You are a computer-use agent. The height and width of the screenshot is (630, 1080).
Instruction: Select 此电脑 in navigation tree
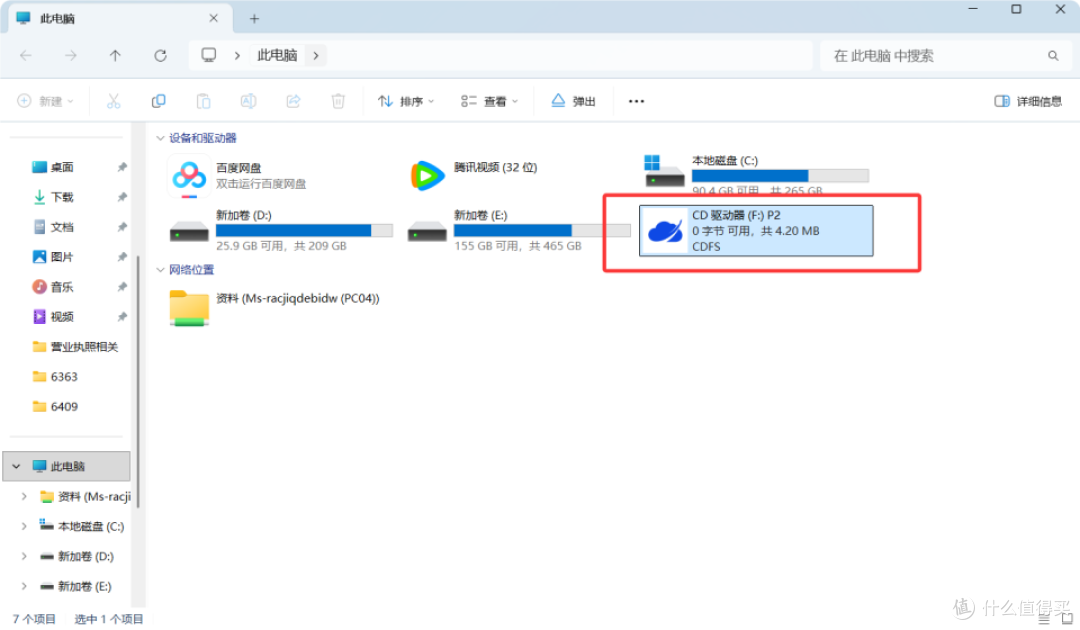coord(67,466)
